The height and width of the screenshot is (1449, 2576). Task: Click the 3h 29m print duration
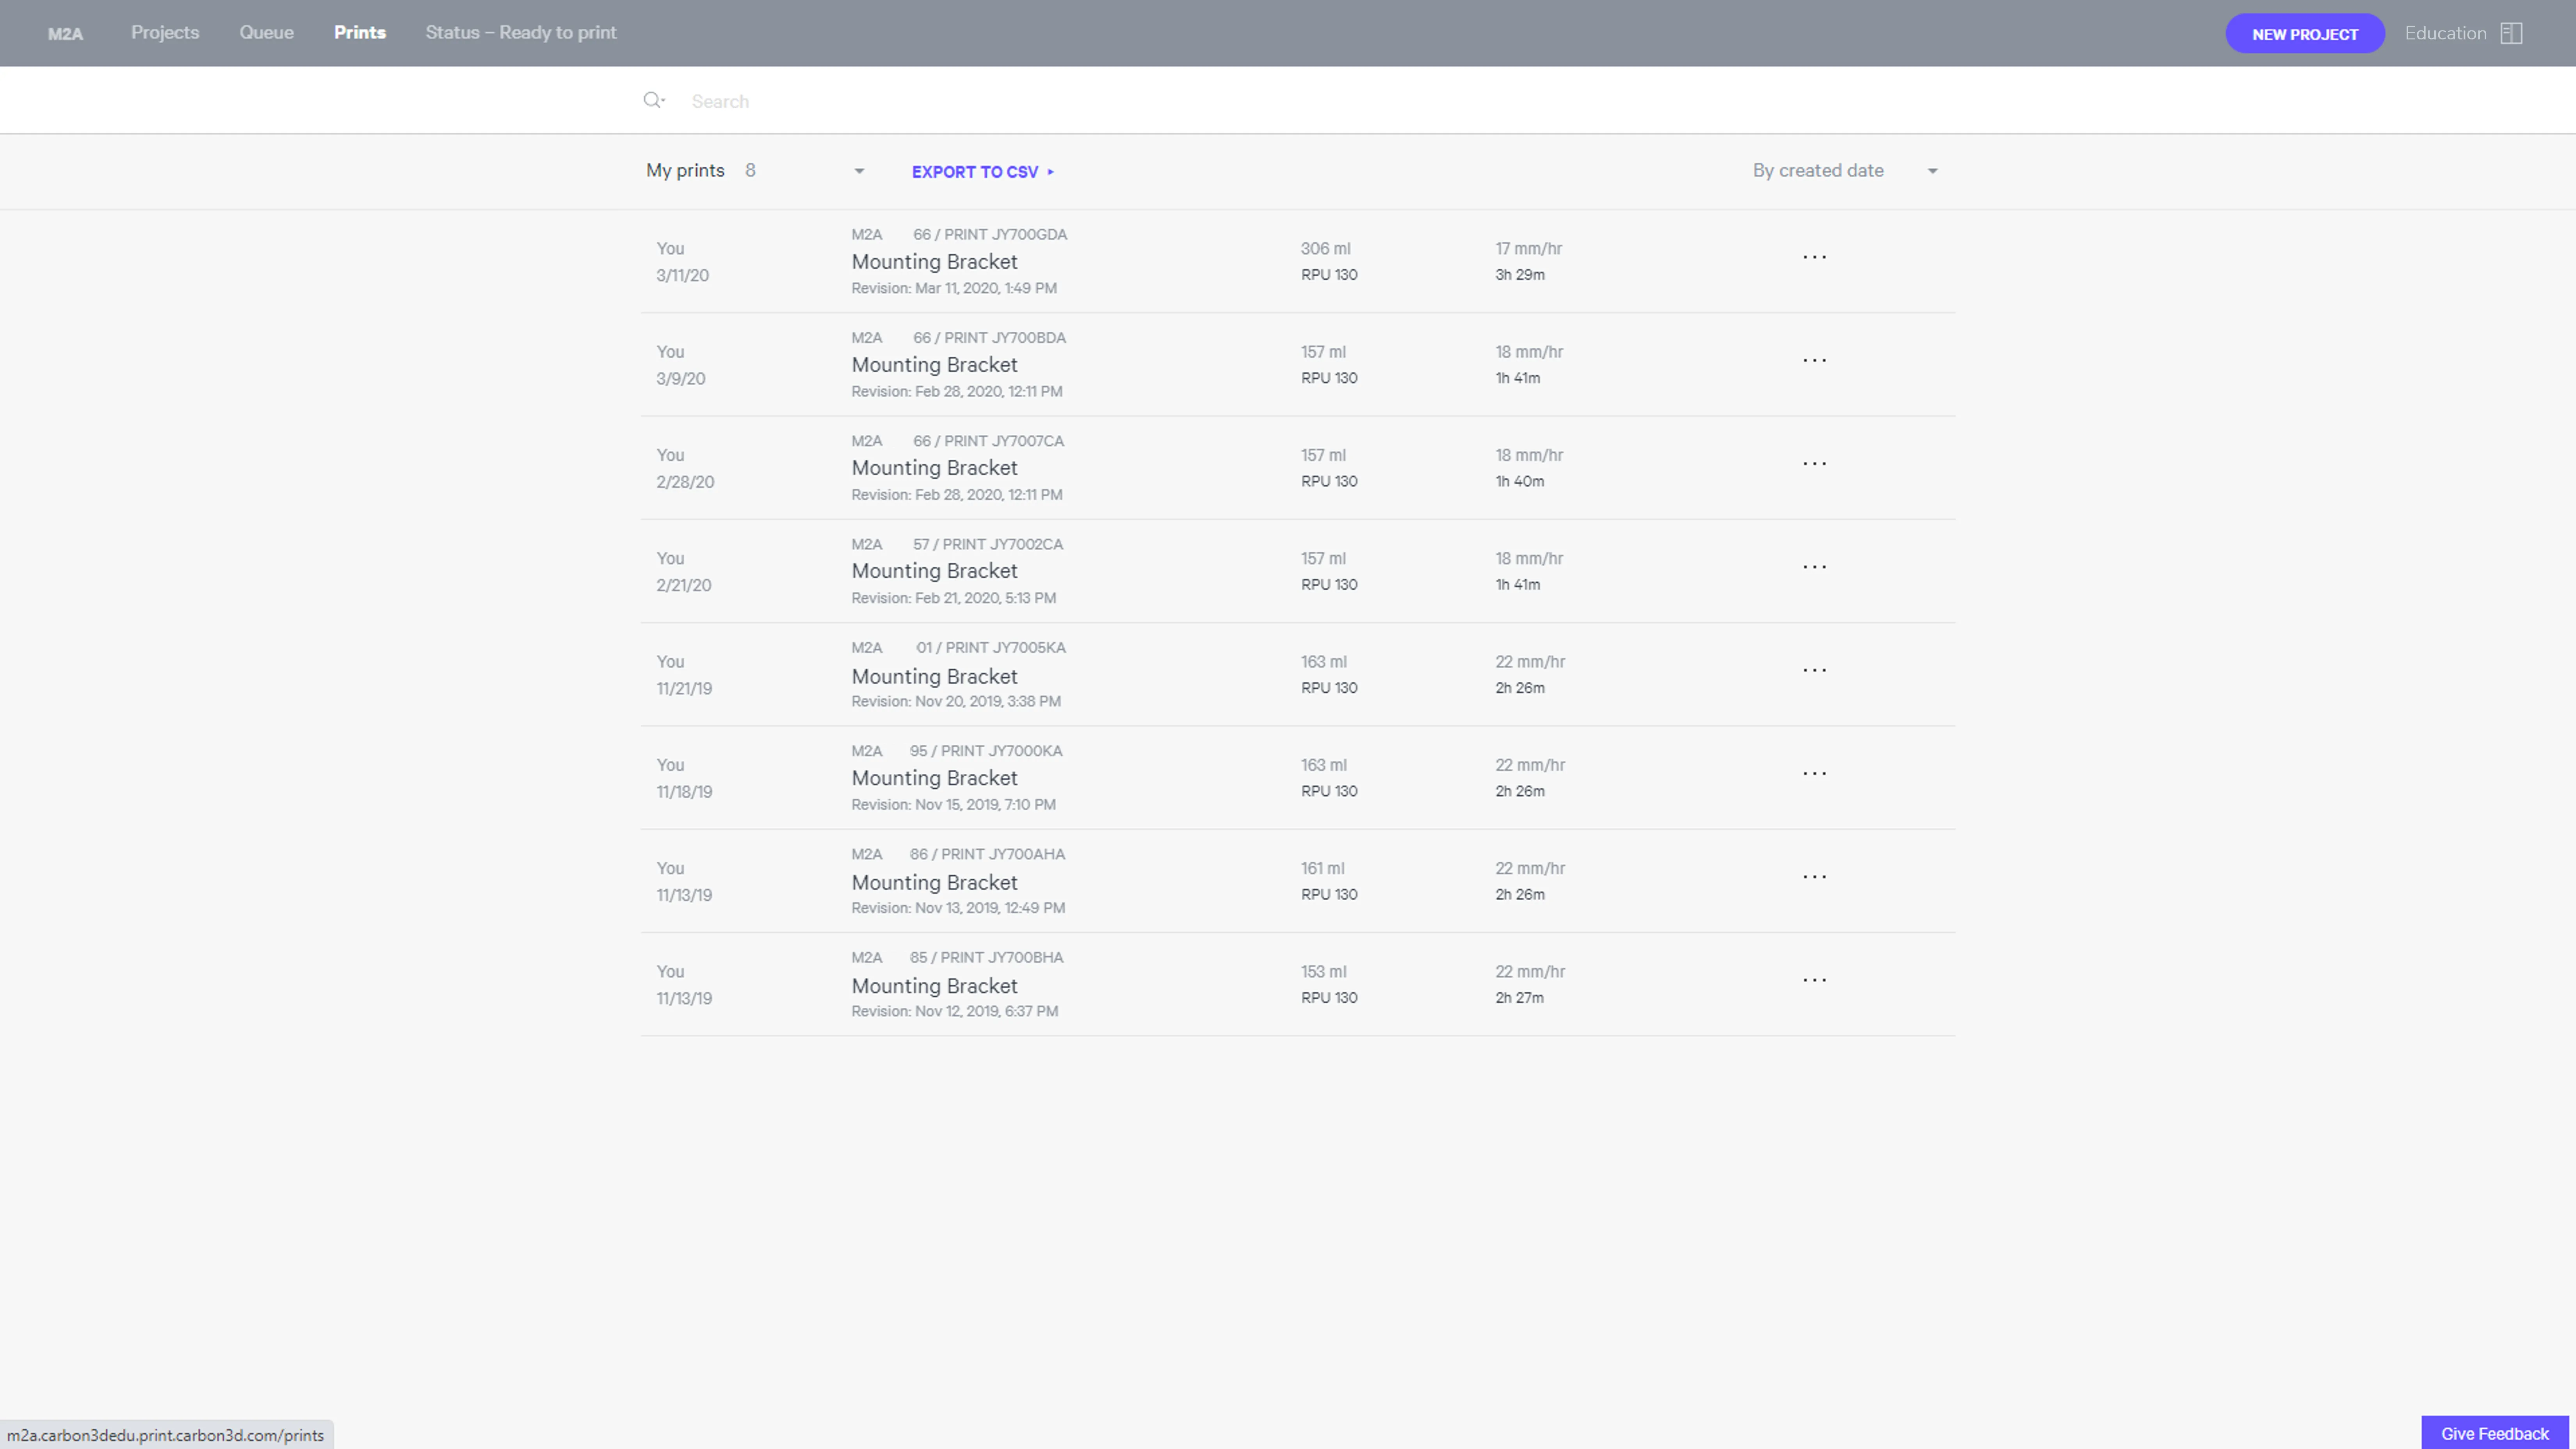[x=1519, y=275]
